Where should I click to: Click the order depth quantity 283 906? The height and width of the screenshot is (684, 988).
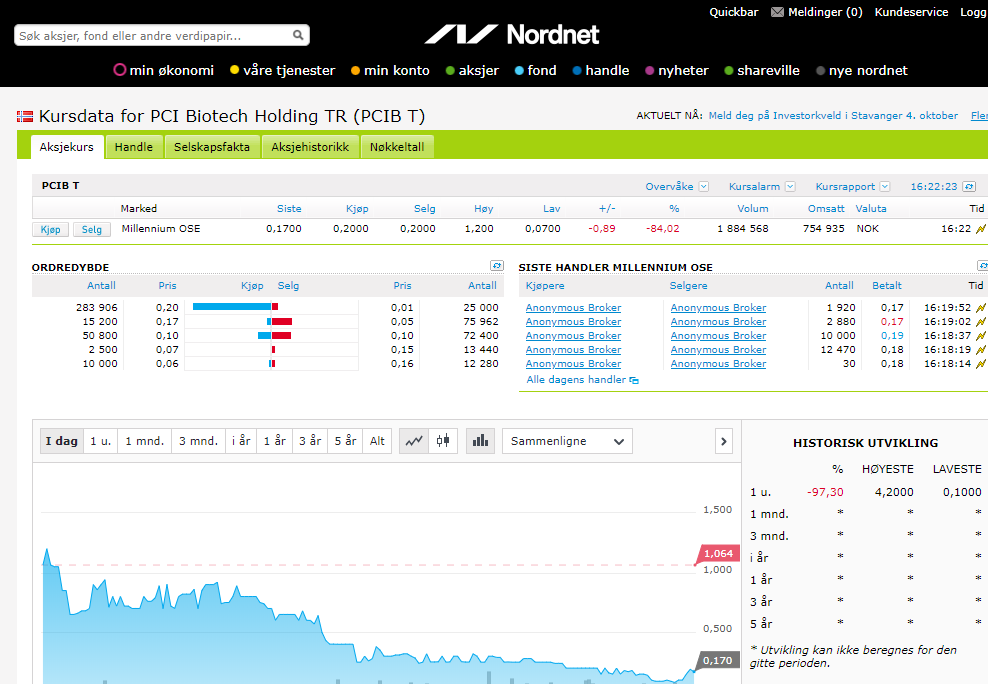[96, 307]
